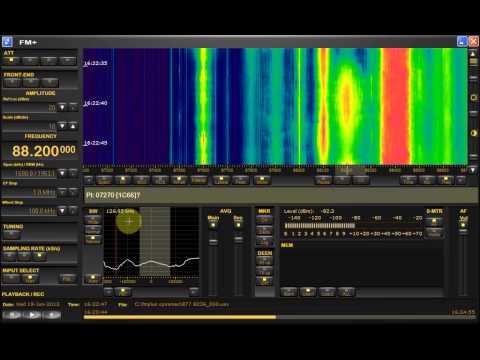Select the fourth ATT attenuator button

(x=67, y=60)
